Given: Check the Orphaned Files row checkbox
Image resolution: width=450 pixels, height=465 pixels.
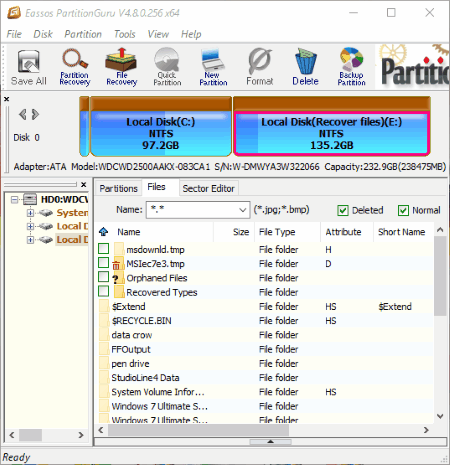Looking at the screenshot, I should [104, 277].
